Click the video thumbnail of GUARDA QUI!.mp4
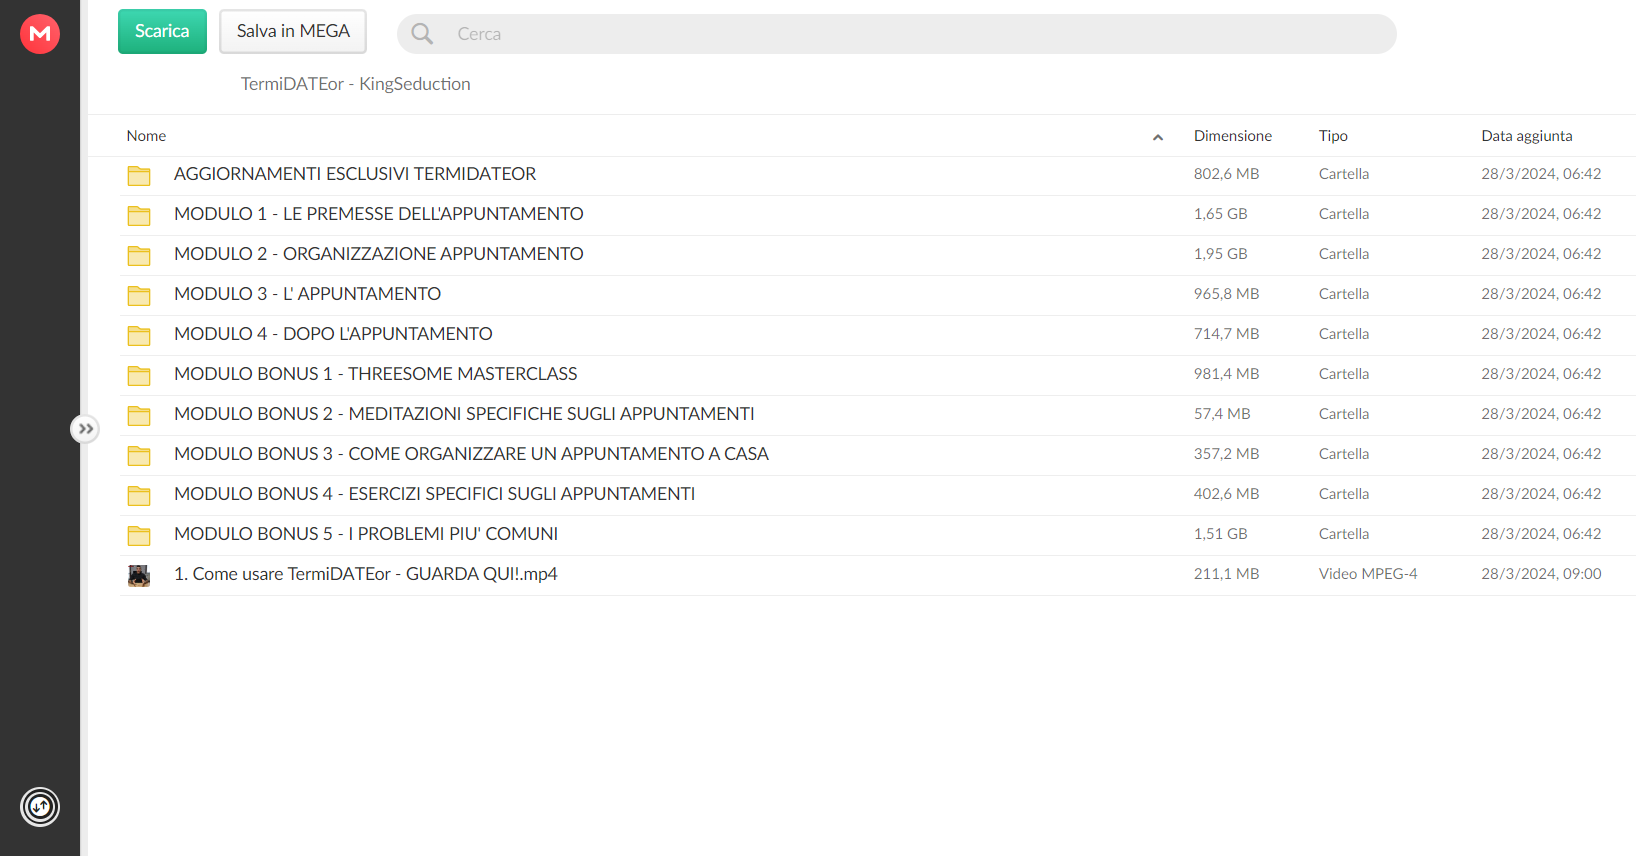1636x856 pixels. [139, 576]
